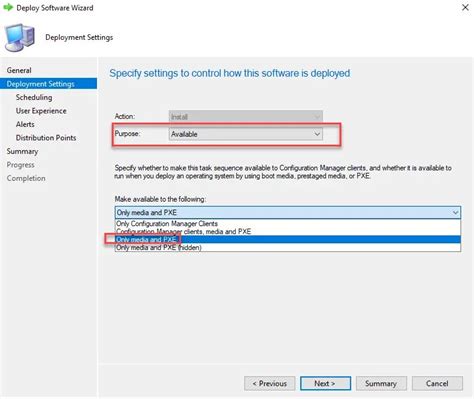Click the computer icon beside Deployment Settings
The height and width of the screenshot is (399, 474).
point(20,37)
